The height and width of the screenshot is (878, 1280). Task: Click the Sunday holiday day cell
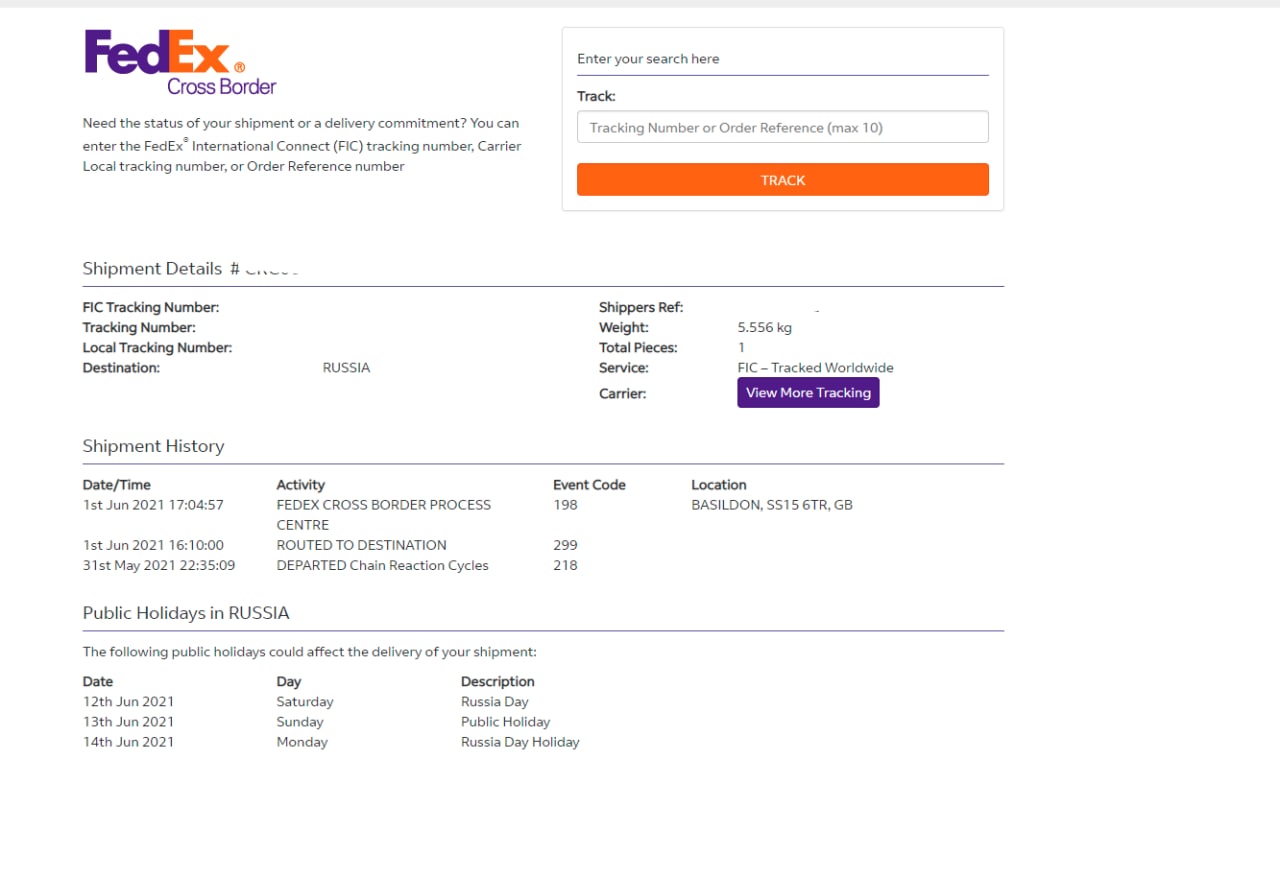(x=300, y=722)
